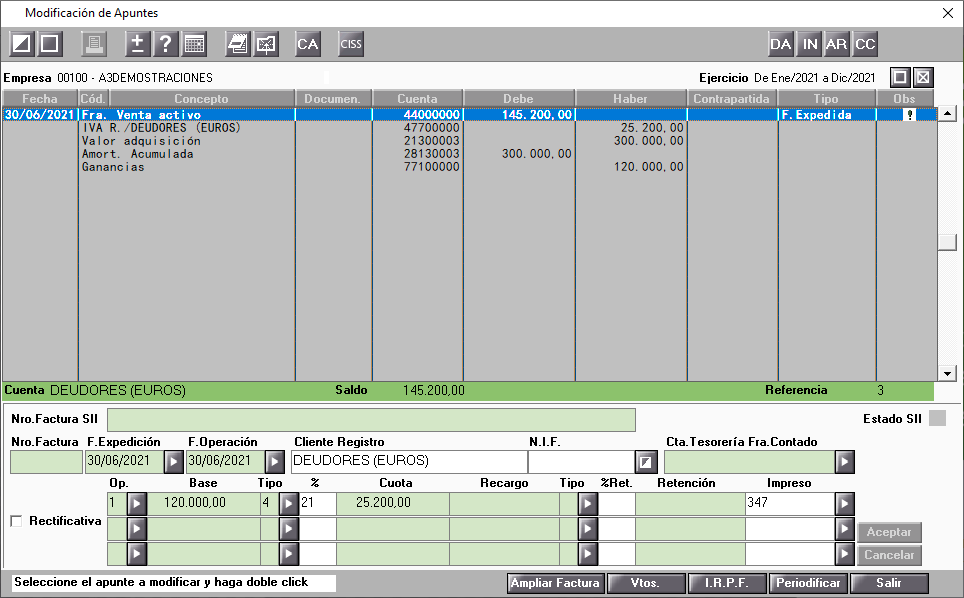The width and height of the screenshot is (964, 598).
Task: Open the F.Operación date picker arrow
Action: 274,462
